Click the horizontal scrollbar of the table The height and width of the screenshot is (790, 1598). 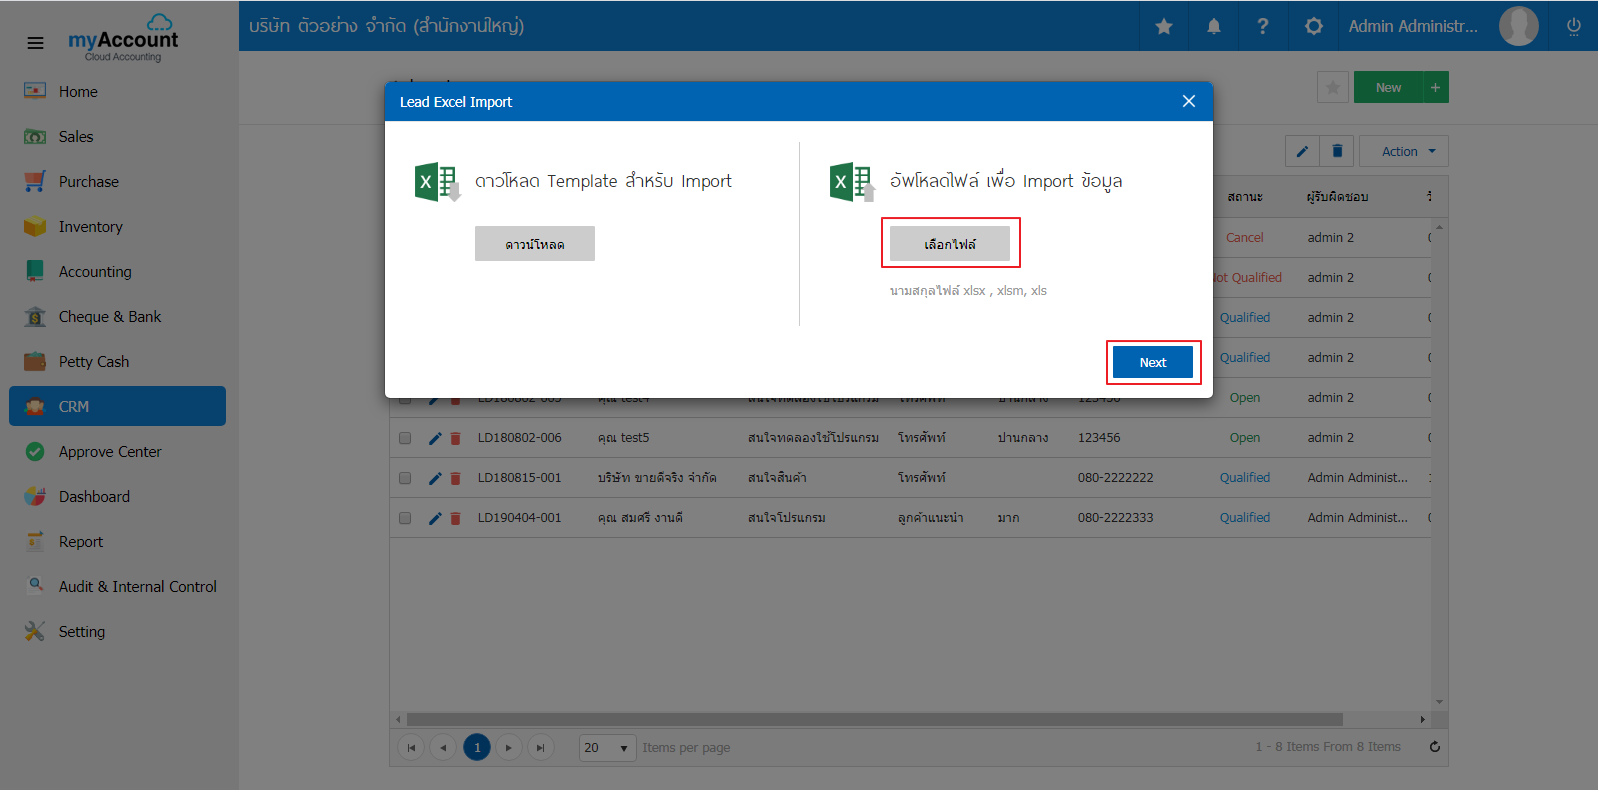pyautogui.click(x=875, y=719)
